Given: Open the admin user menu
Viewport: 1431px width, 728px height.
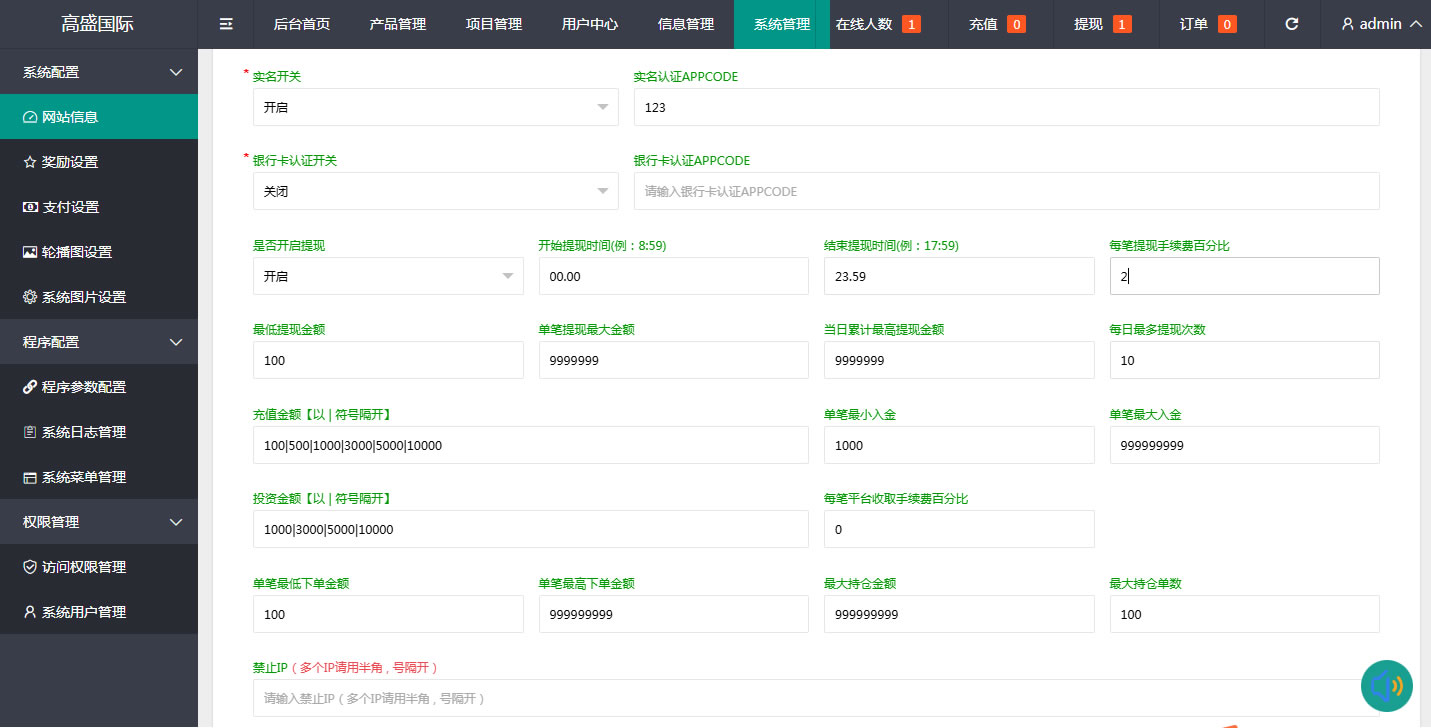Looking at the screenshot, I should [1381, 24].
